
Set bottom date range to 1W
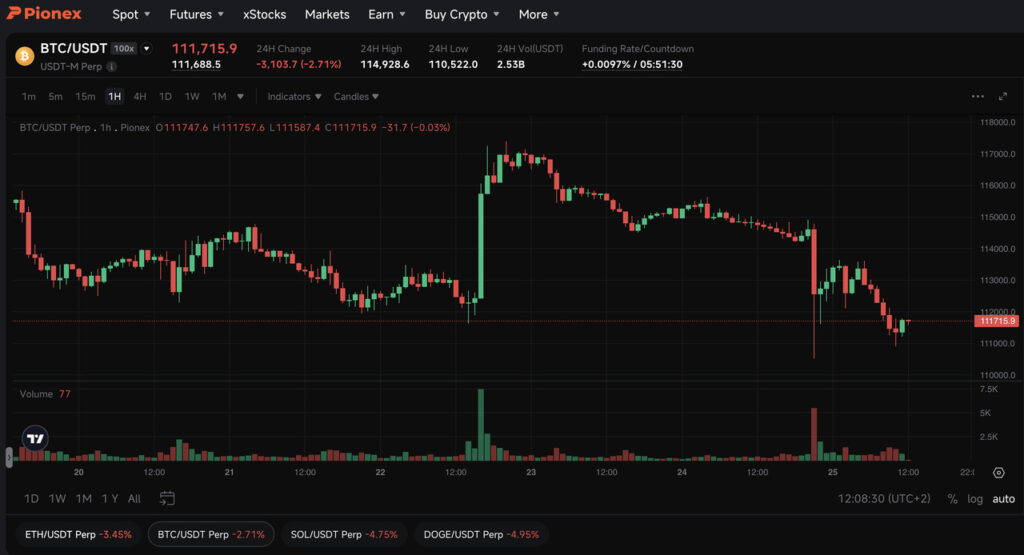click(x=57, y=499)
